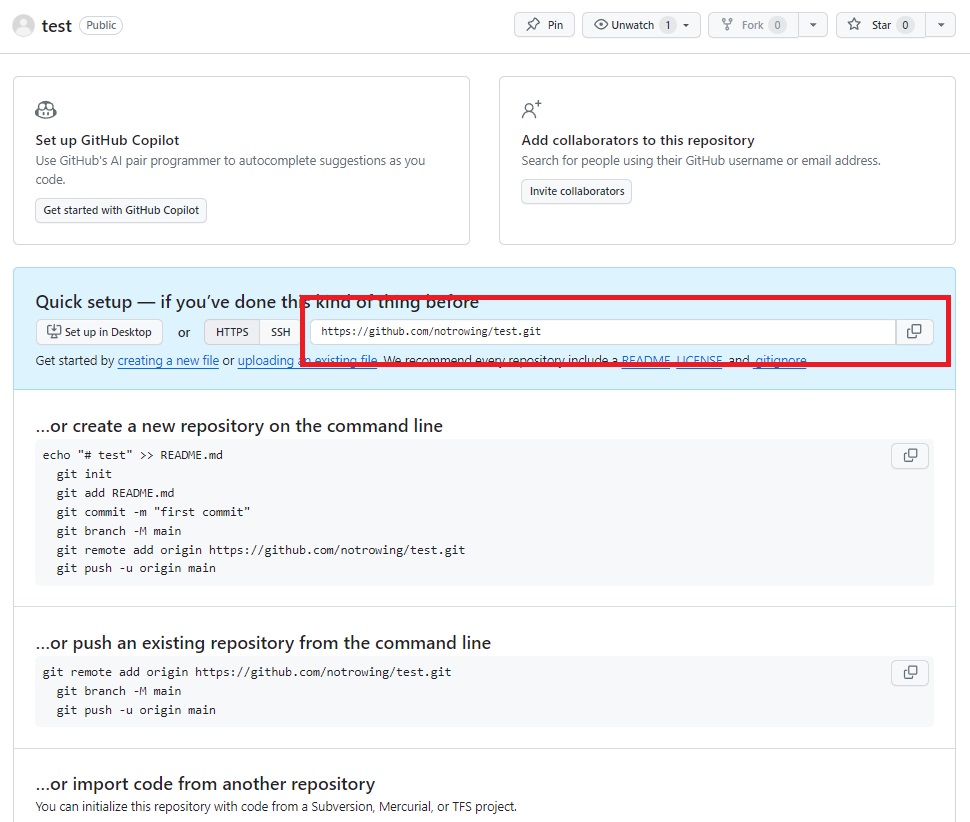Click Get started with GitHub Copilot

[121, 210]
